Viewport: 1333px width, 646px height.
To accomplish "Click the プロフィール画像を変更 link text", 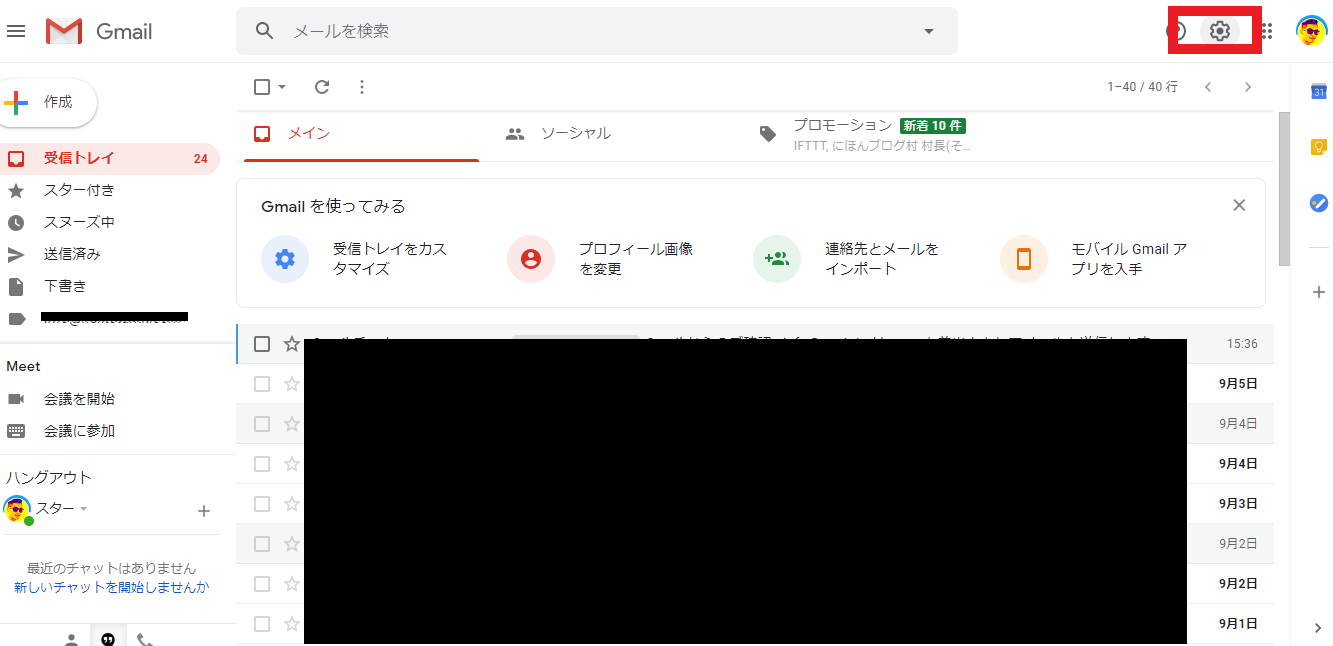I will tap(636, 259).
